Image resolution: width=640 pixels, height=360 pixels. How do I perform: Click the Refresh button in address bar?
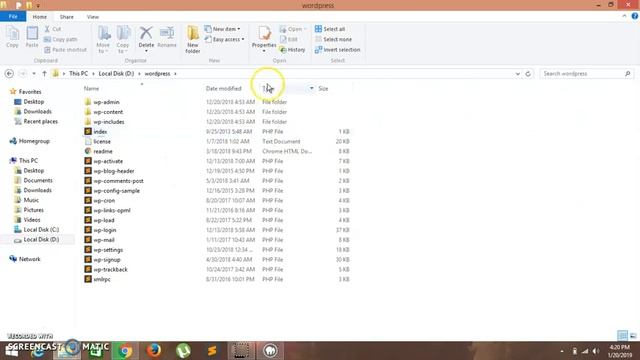tap(528, 74)
